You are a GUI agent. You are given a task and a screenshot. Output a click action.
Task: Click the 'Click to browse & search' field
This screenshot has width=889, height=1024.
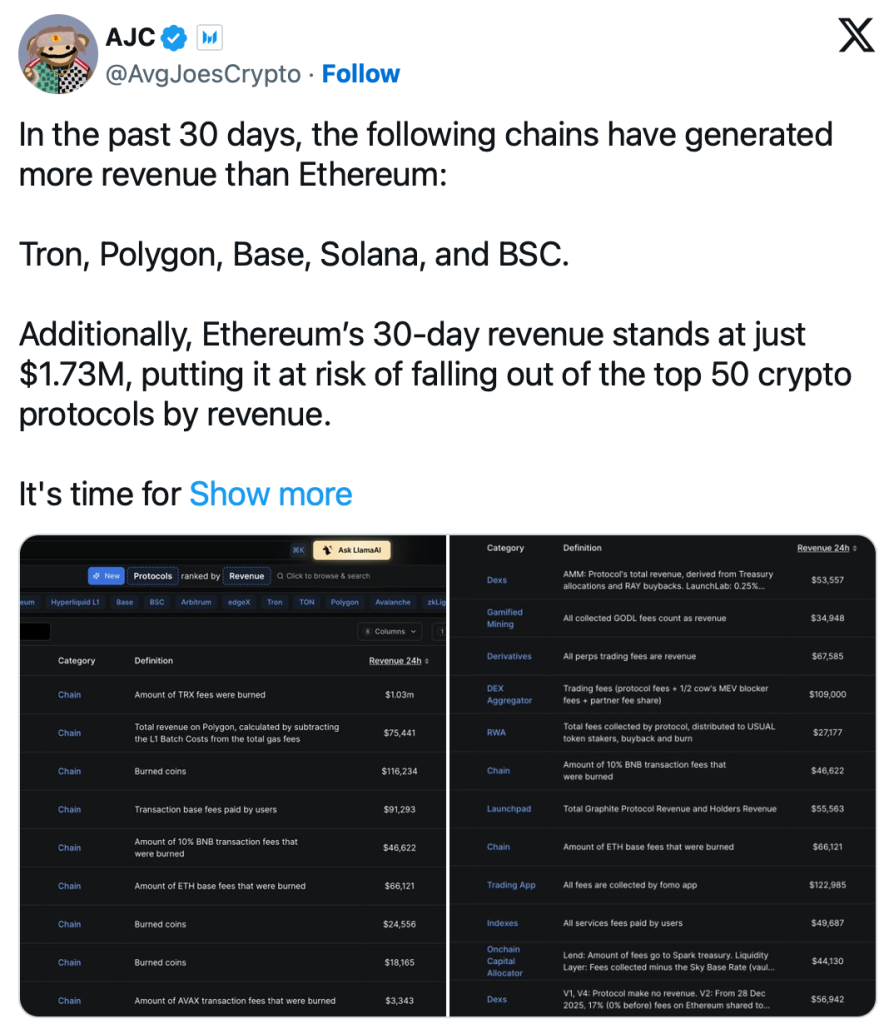[329, 576]
